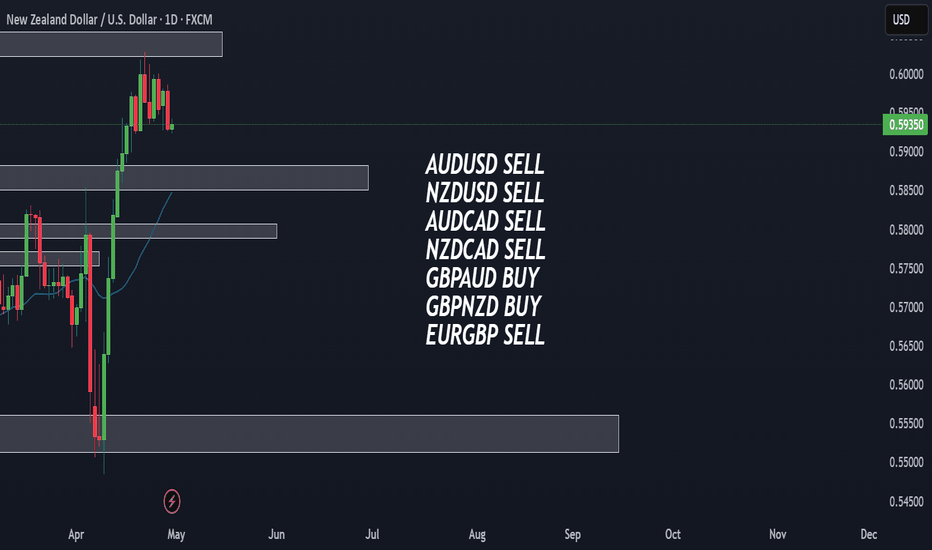
Task: Select the top resistance zone rectangle
Action: pos(111,44)
